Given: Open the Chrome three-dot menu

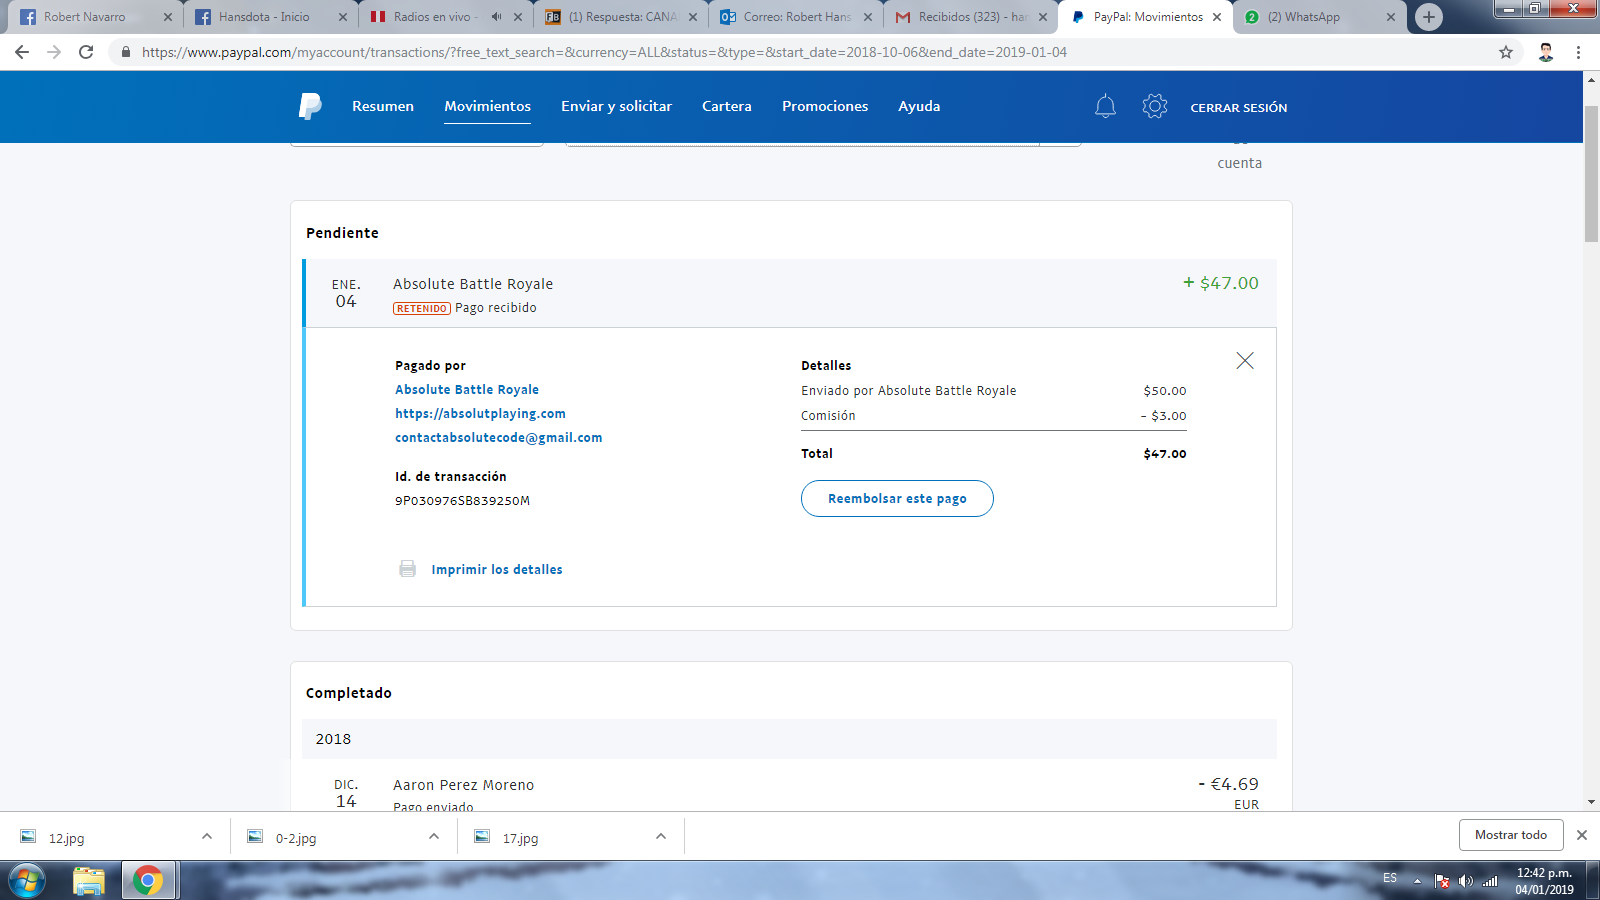Looking at the screenshot, I should (1578, 52).
